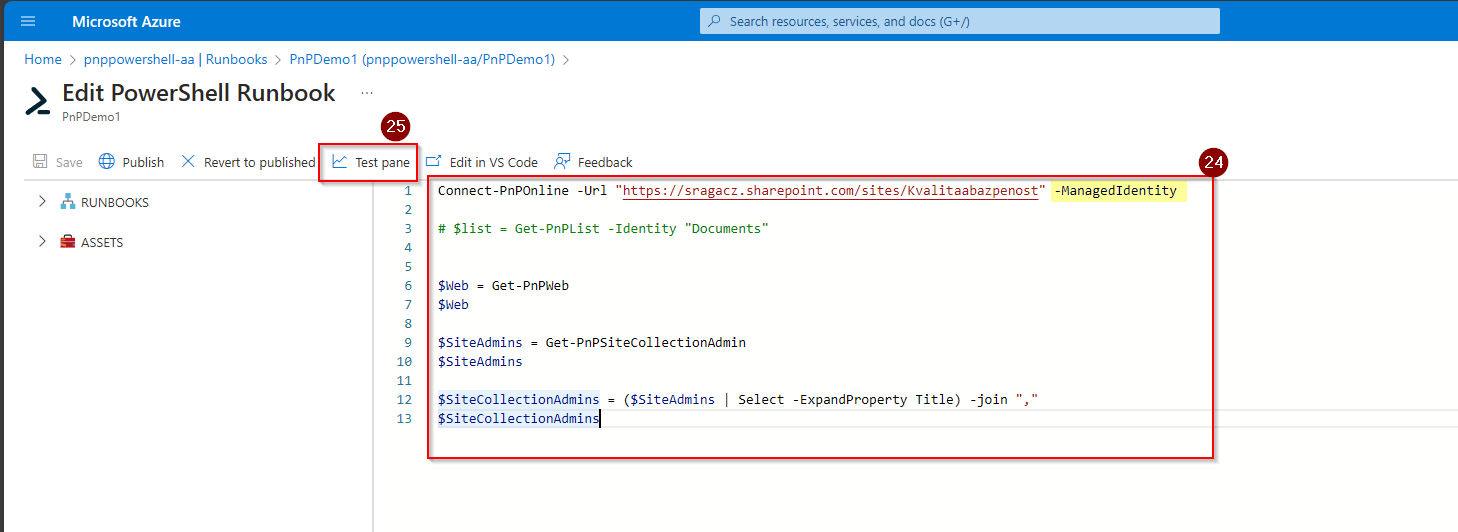Click the PowerShell runbook logo icon
This screenshot has width=1458, height=532.
[x=38, y=101]
